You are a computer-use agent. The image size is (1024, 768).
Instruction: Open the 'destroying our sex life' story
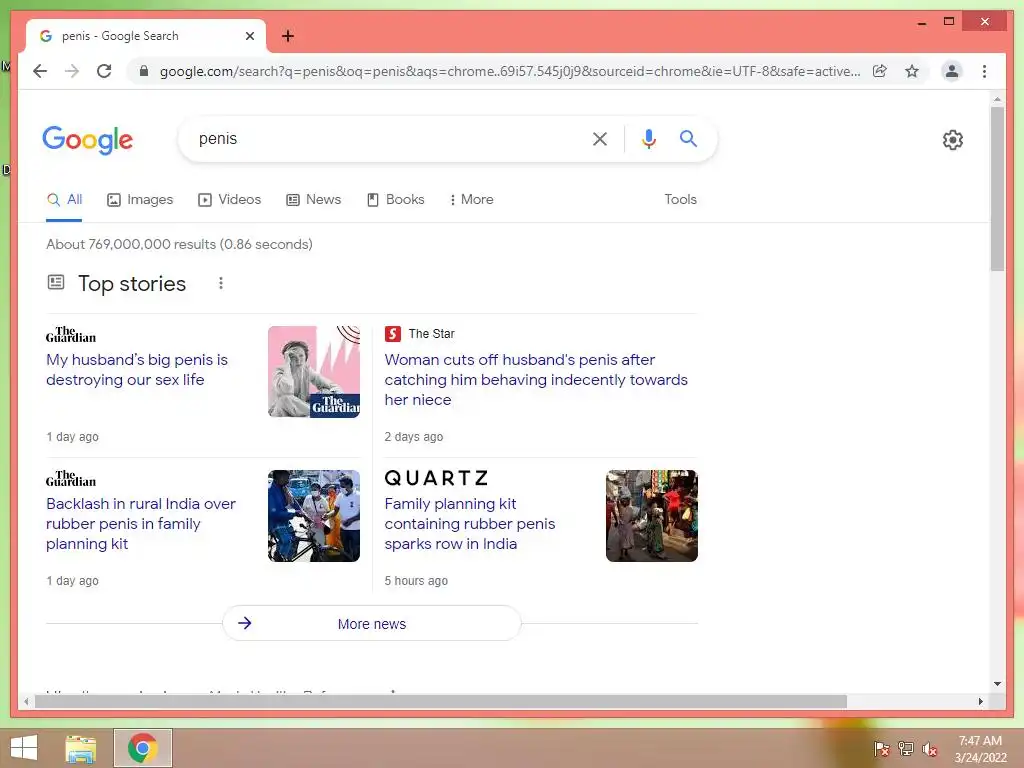click(137, 370)
